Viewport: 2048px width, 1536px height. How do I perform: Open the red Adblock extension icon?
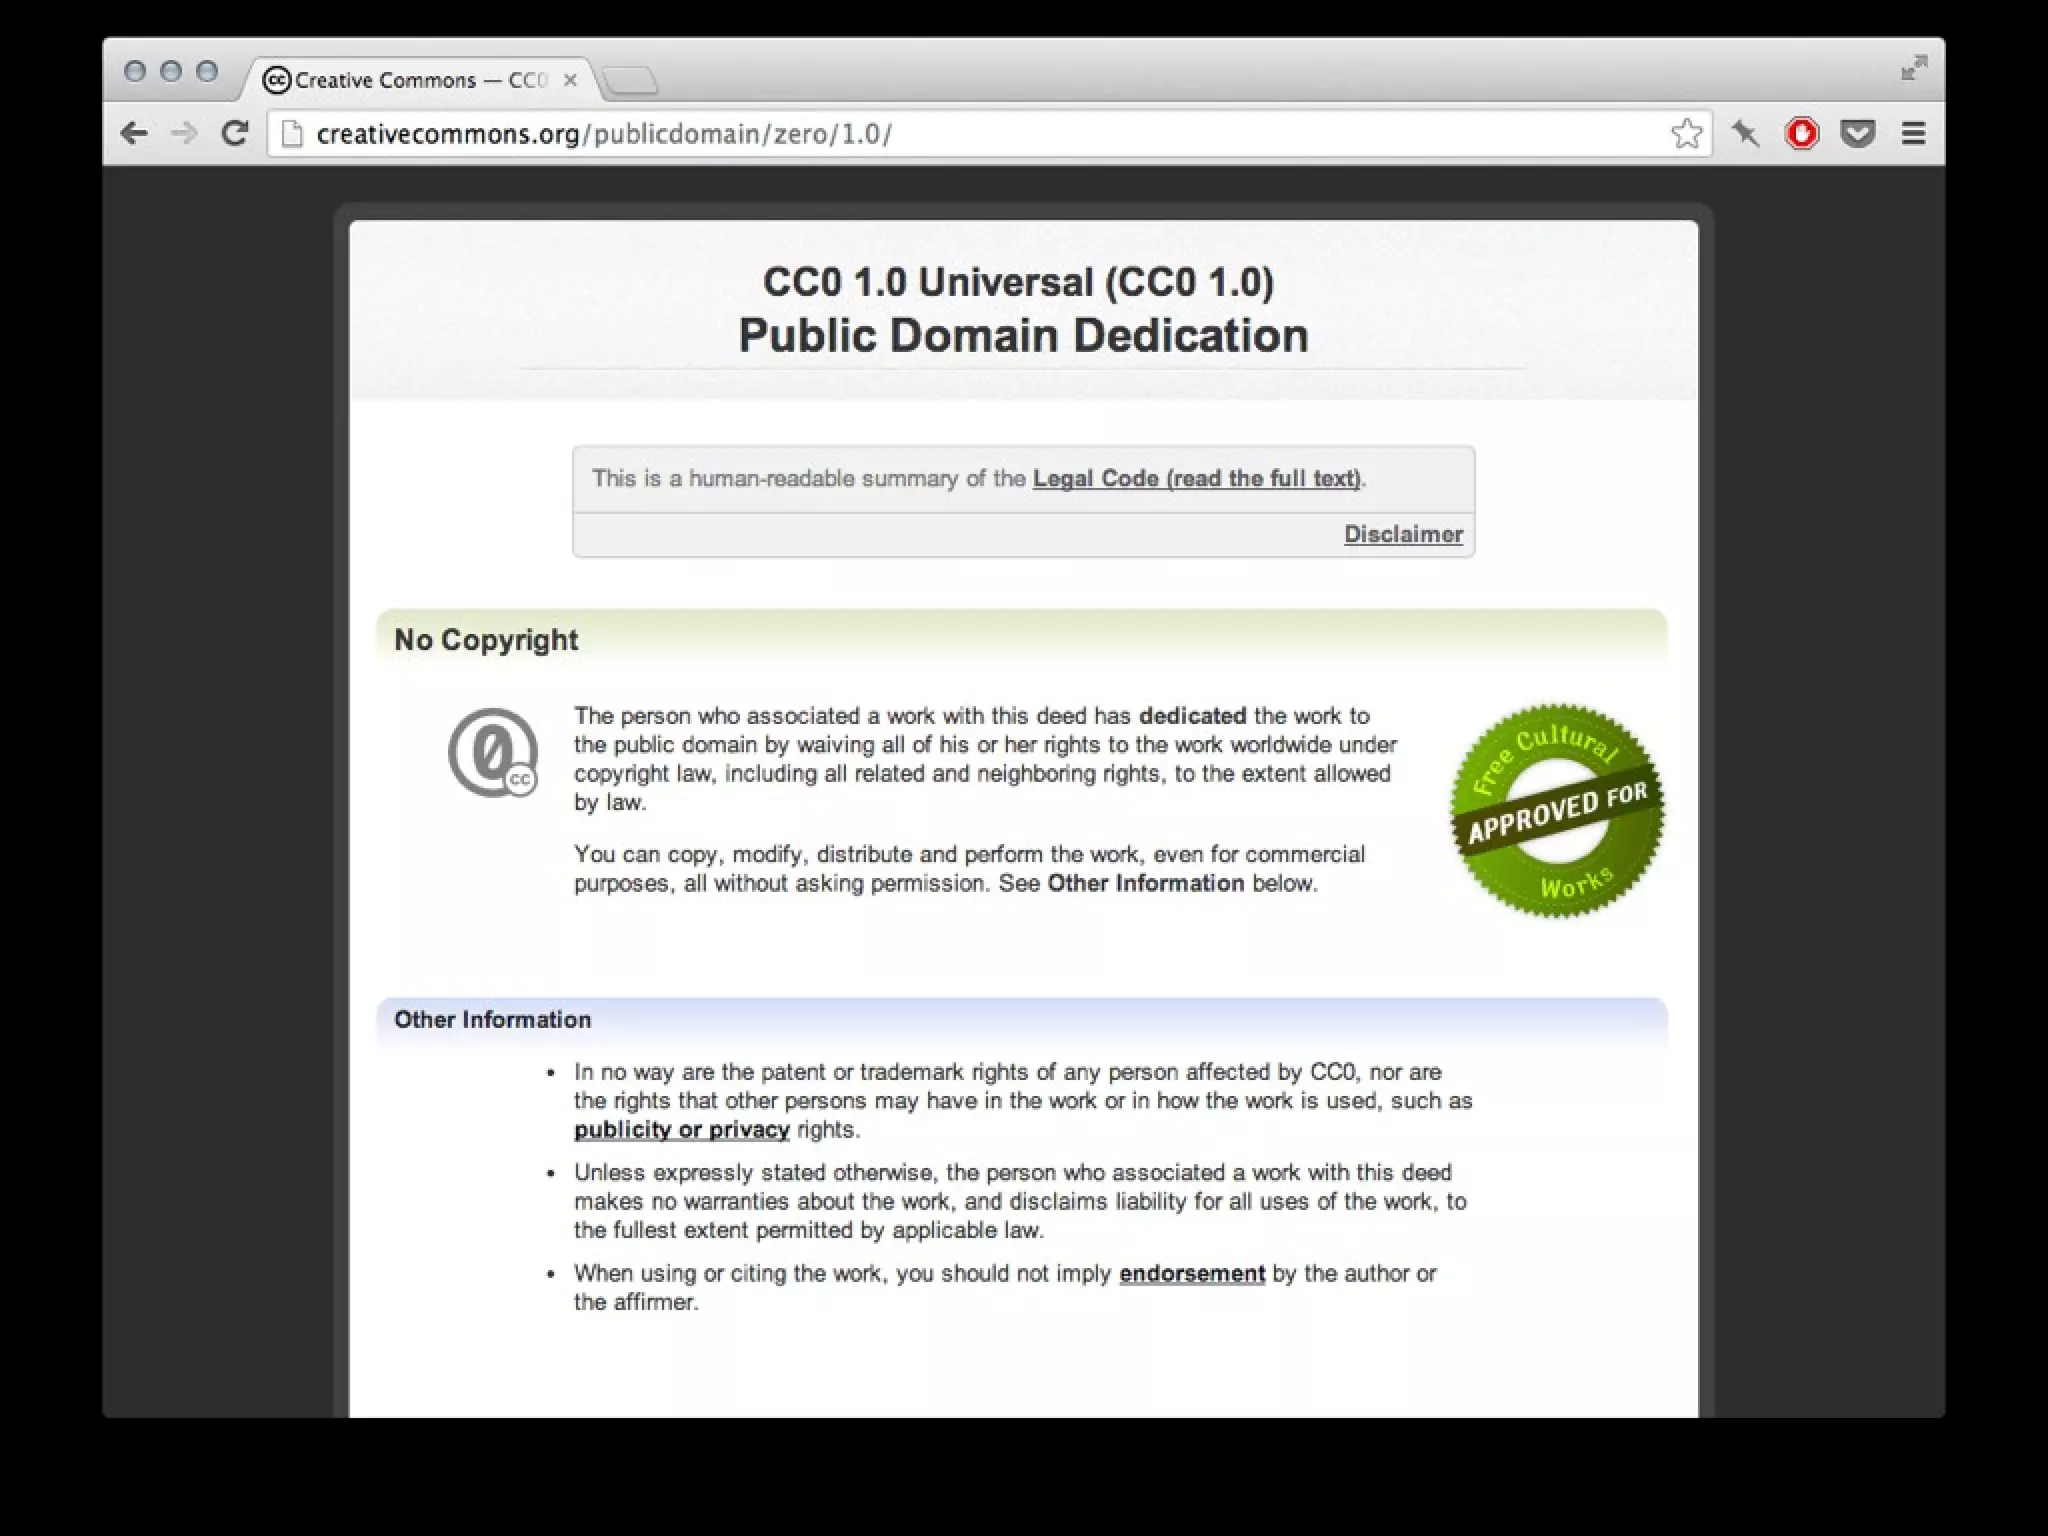(1802, 133)
